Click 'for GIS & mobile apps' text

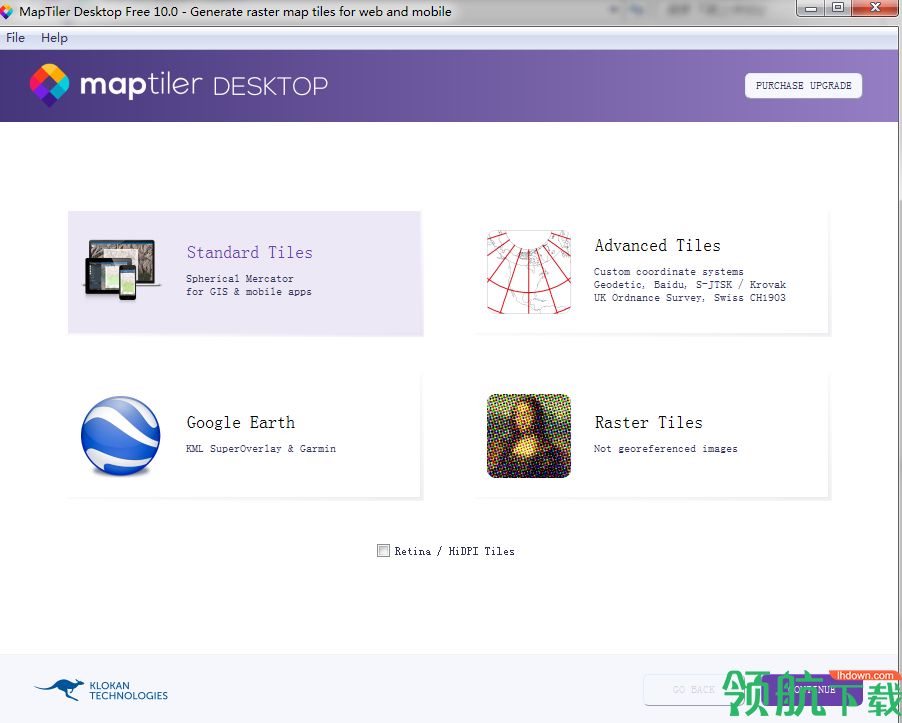coord(249,292)
